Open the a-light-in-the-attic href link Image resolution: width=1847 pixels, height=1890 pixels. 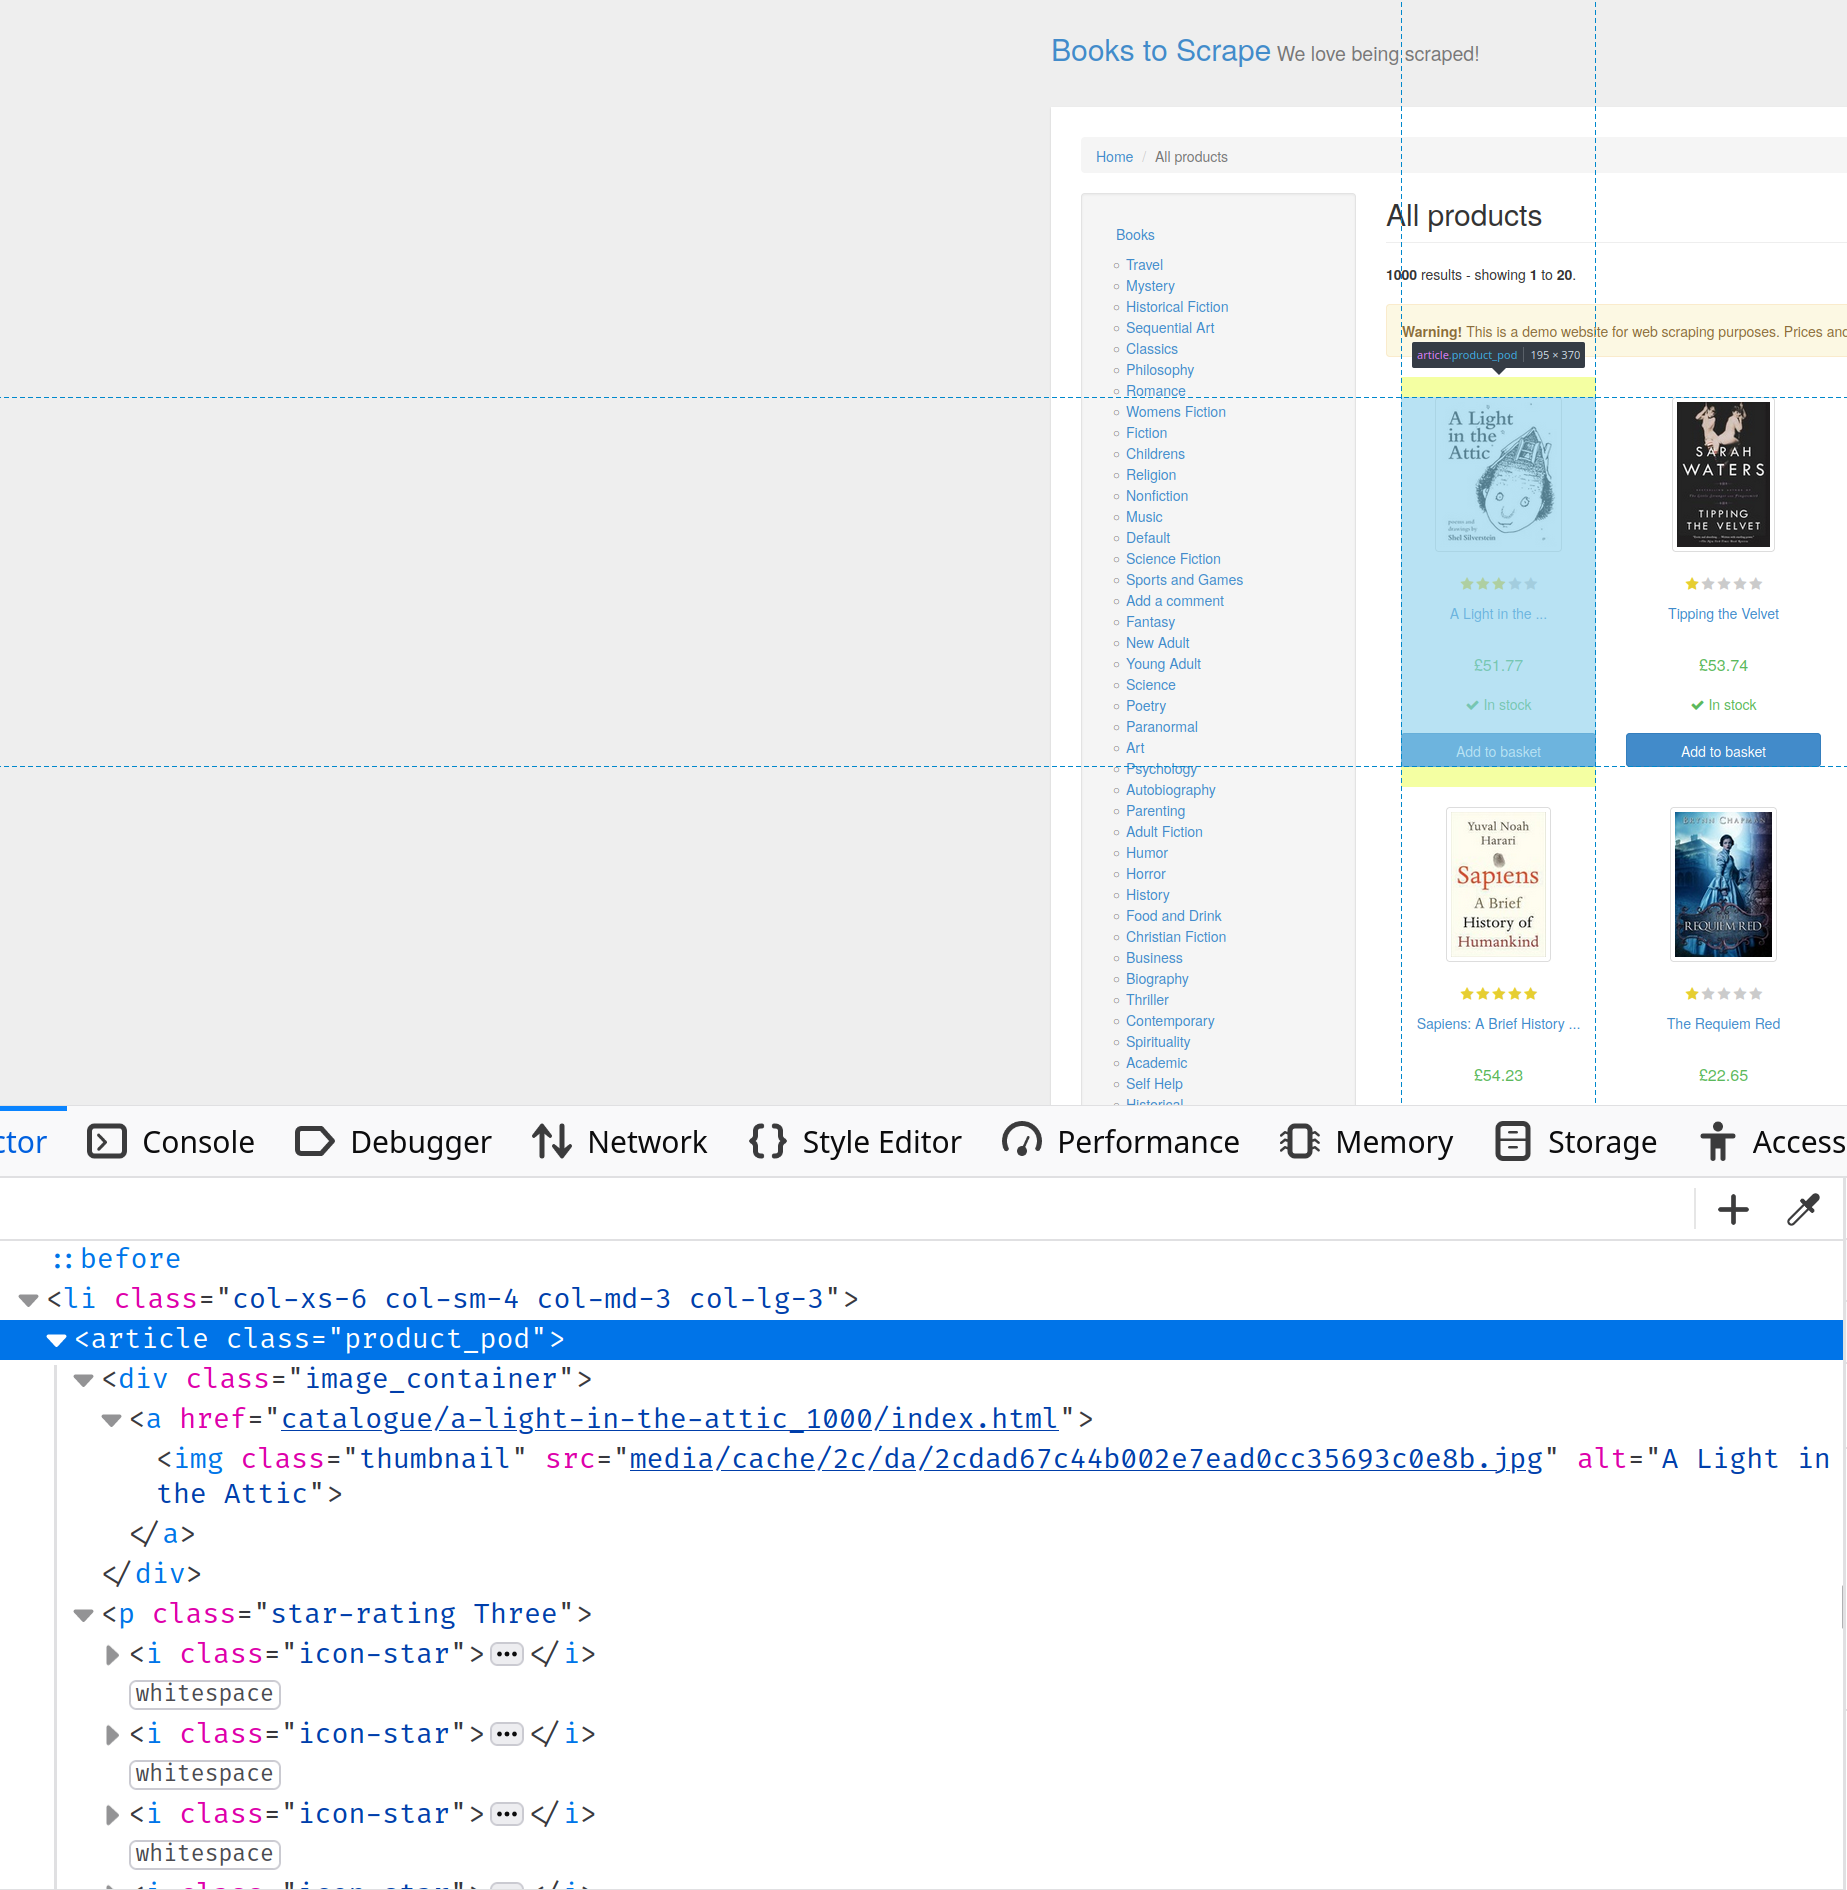[x=668, y=1418]
